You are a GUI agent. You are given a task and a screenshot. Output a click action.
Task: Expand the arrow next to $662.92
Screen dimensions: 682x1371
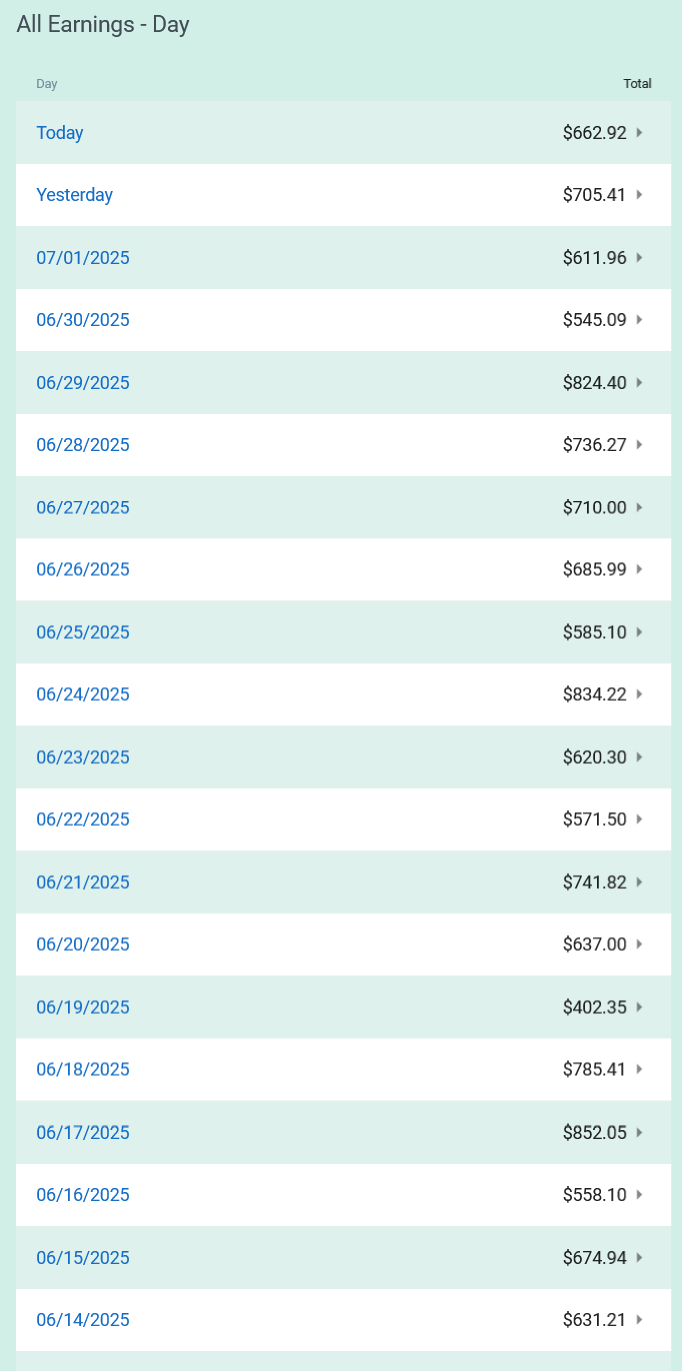(x=639, y=132)
